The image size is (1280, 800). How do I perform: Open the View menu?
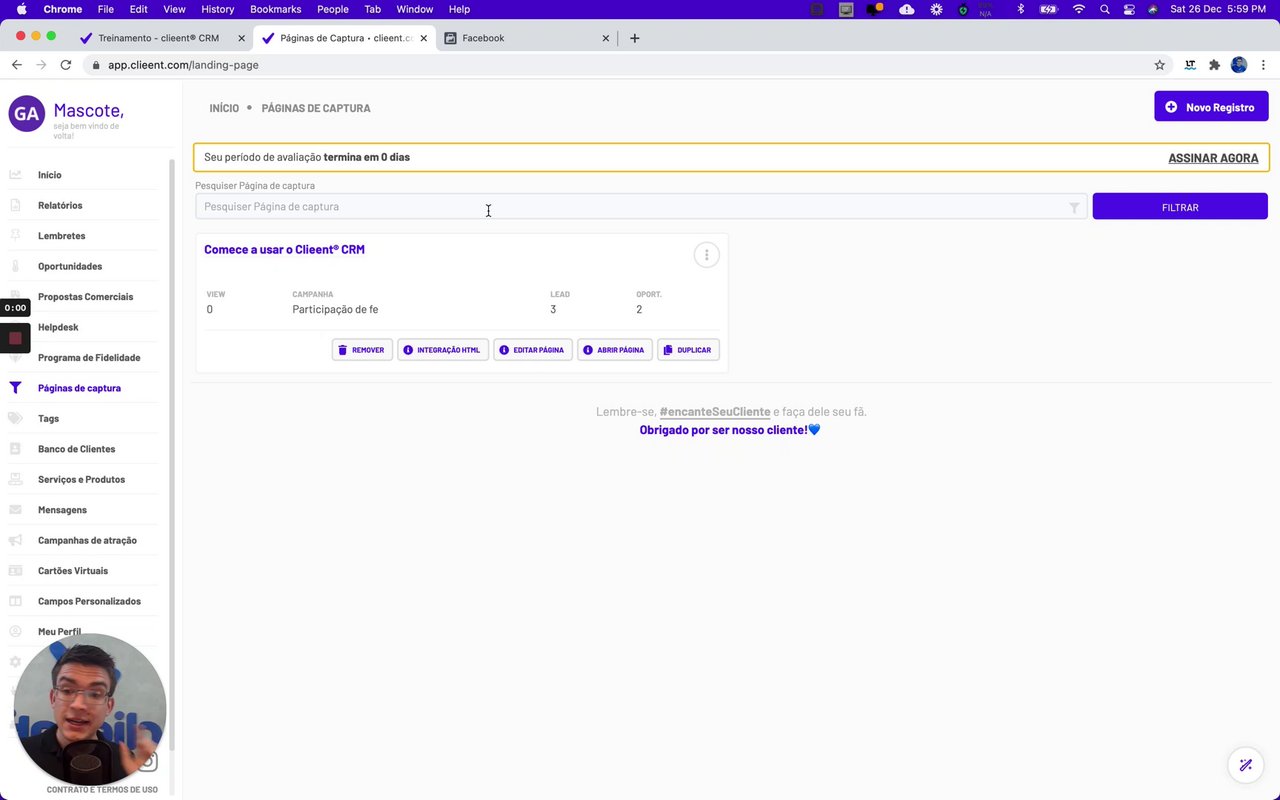[x=174, y=9]
